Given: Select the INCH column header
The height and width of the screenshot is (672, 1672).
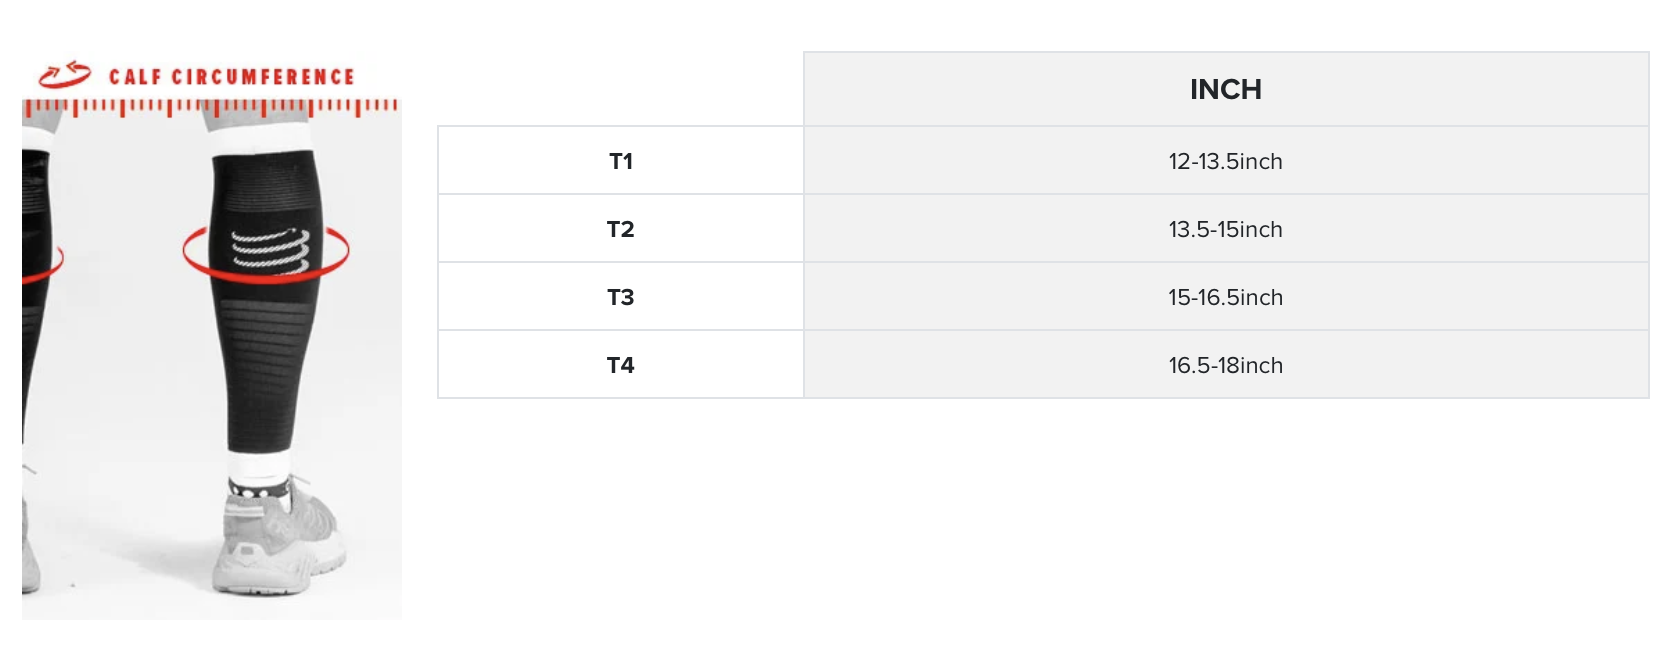Looking at the screenshot, I should (x=1225, y=90).
